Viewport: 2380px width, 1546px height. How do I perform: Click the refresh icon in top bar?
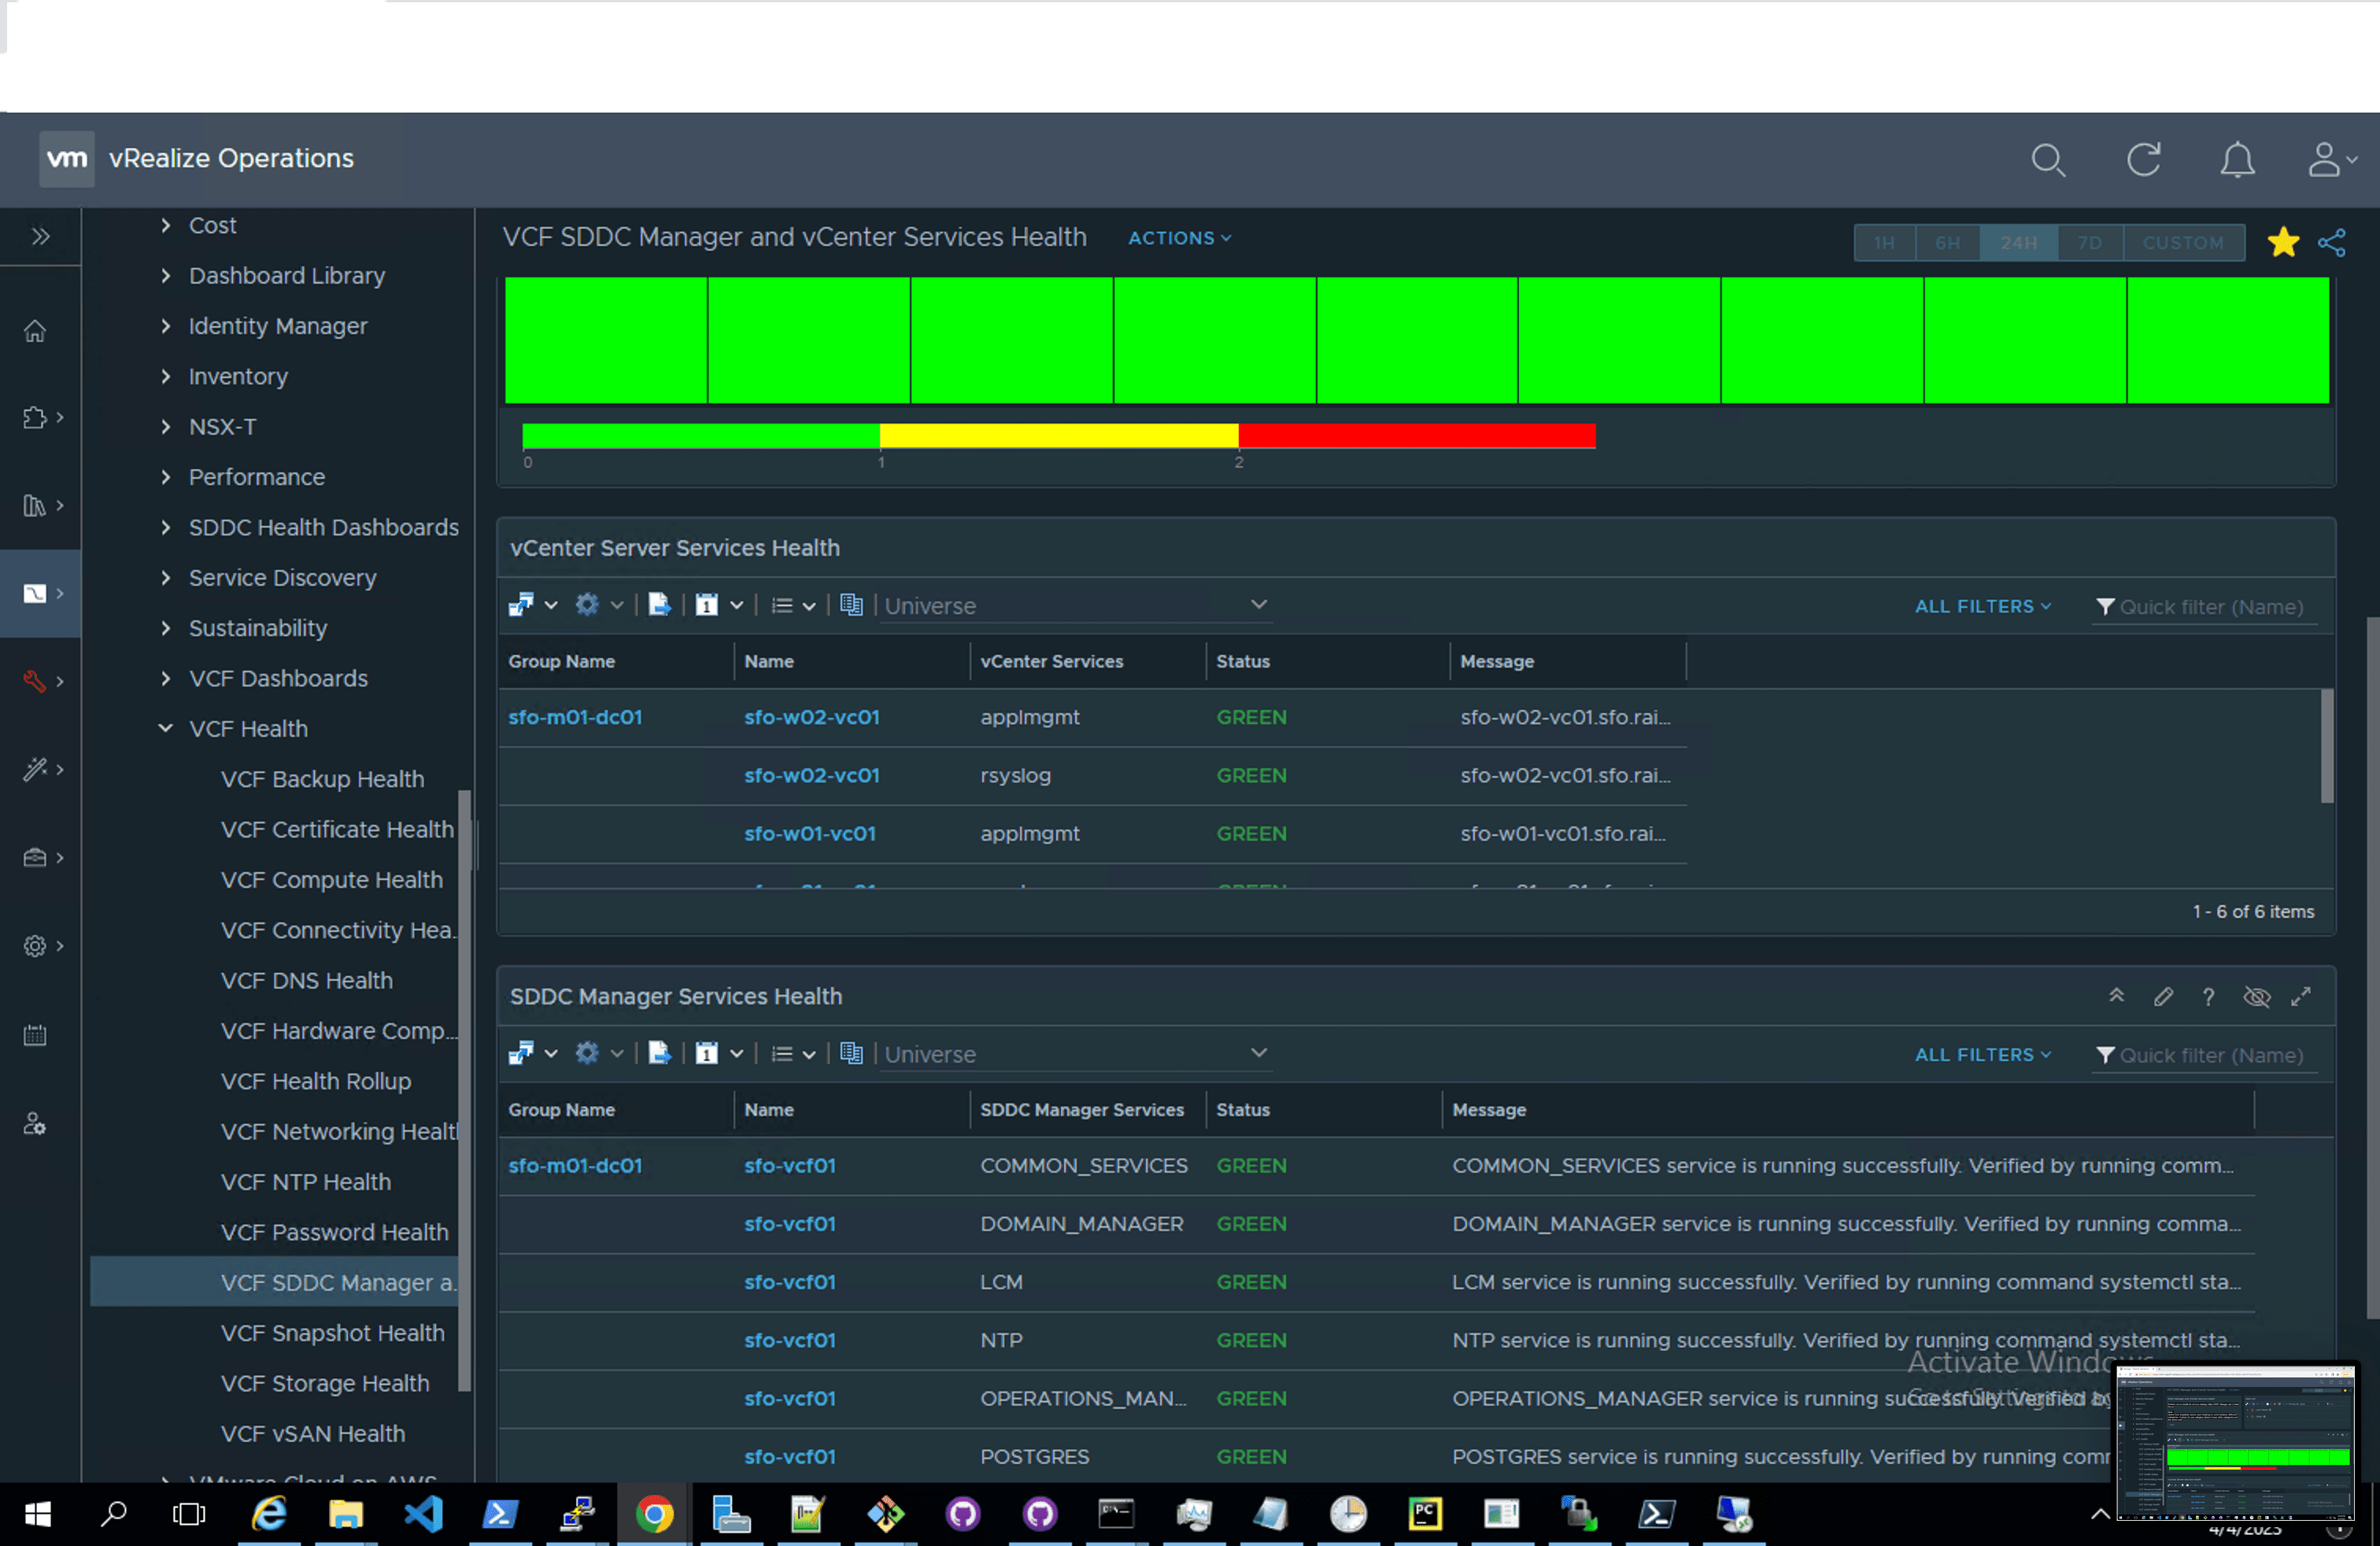(x=2143, y=160)
